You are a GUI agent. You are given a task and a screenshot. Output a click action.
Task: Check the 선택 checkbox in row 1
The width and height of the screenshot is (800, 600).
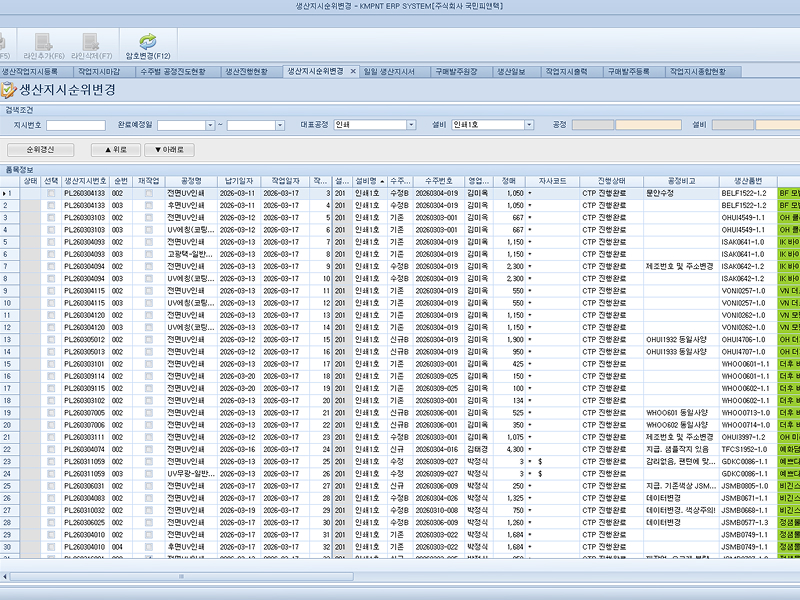coord(51,193)
